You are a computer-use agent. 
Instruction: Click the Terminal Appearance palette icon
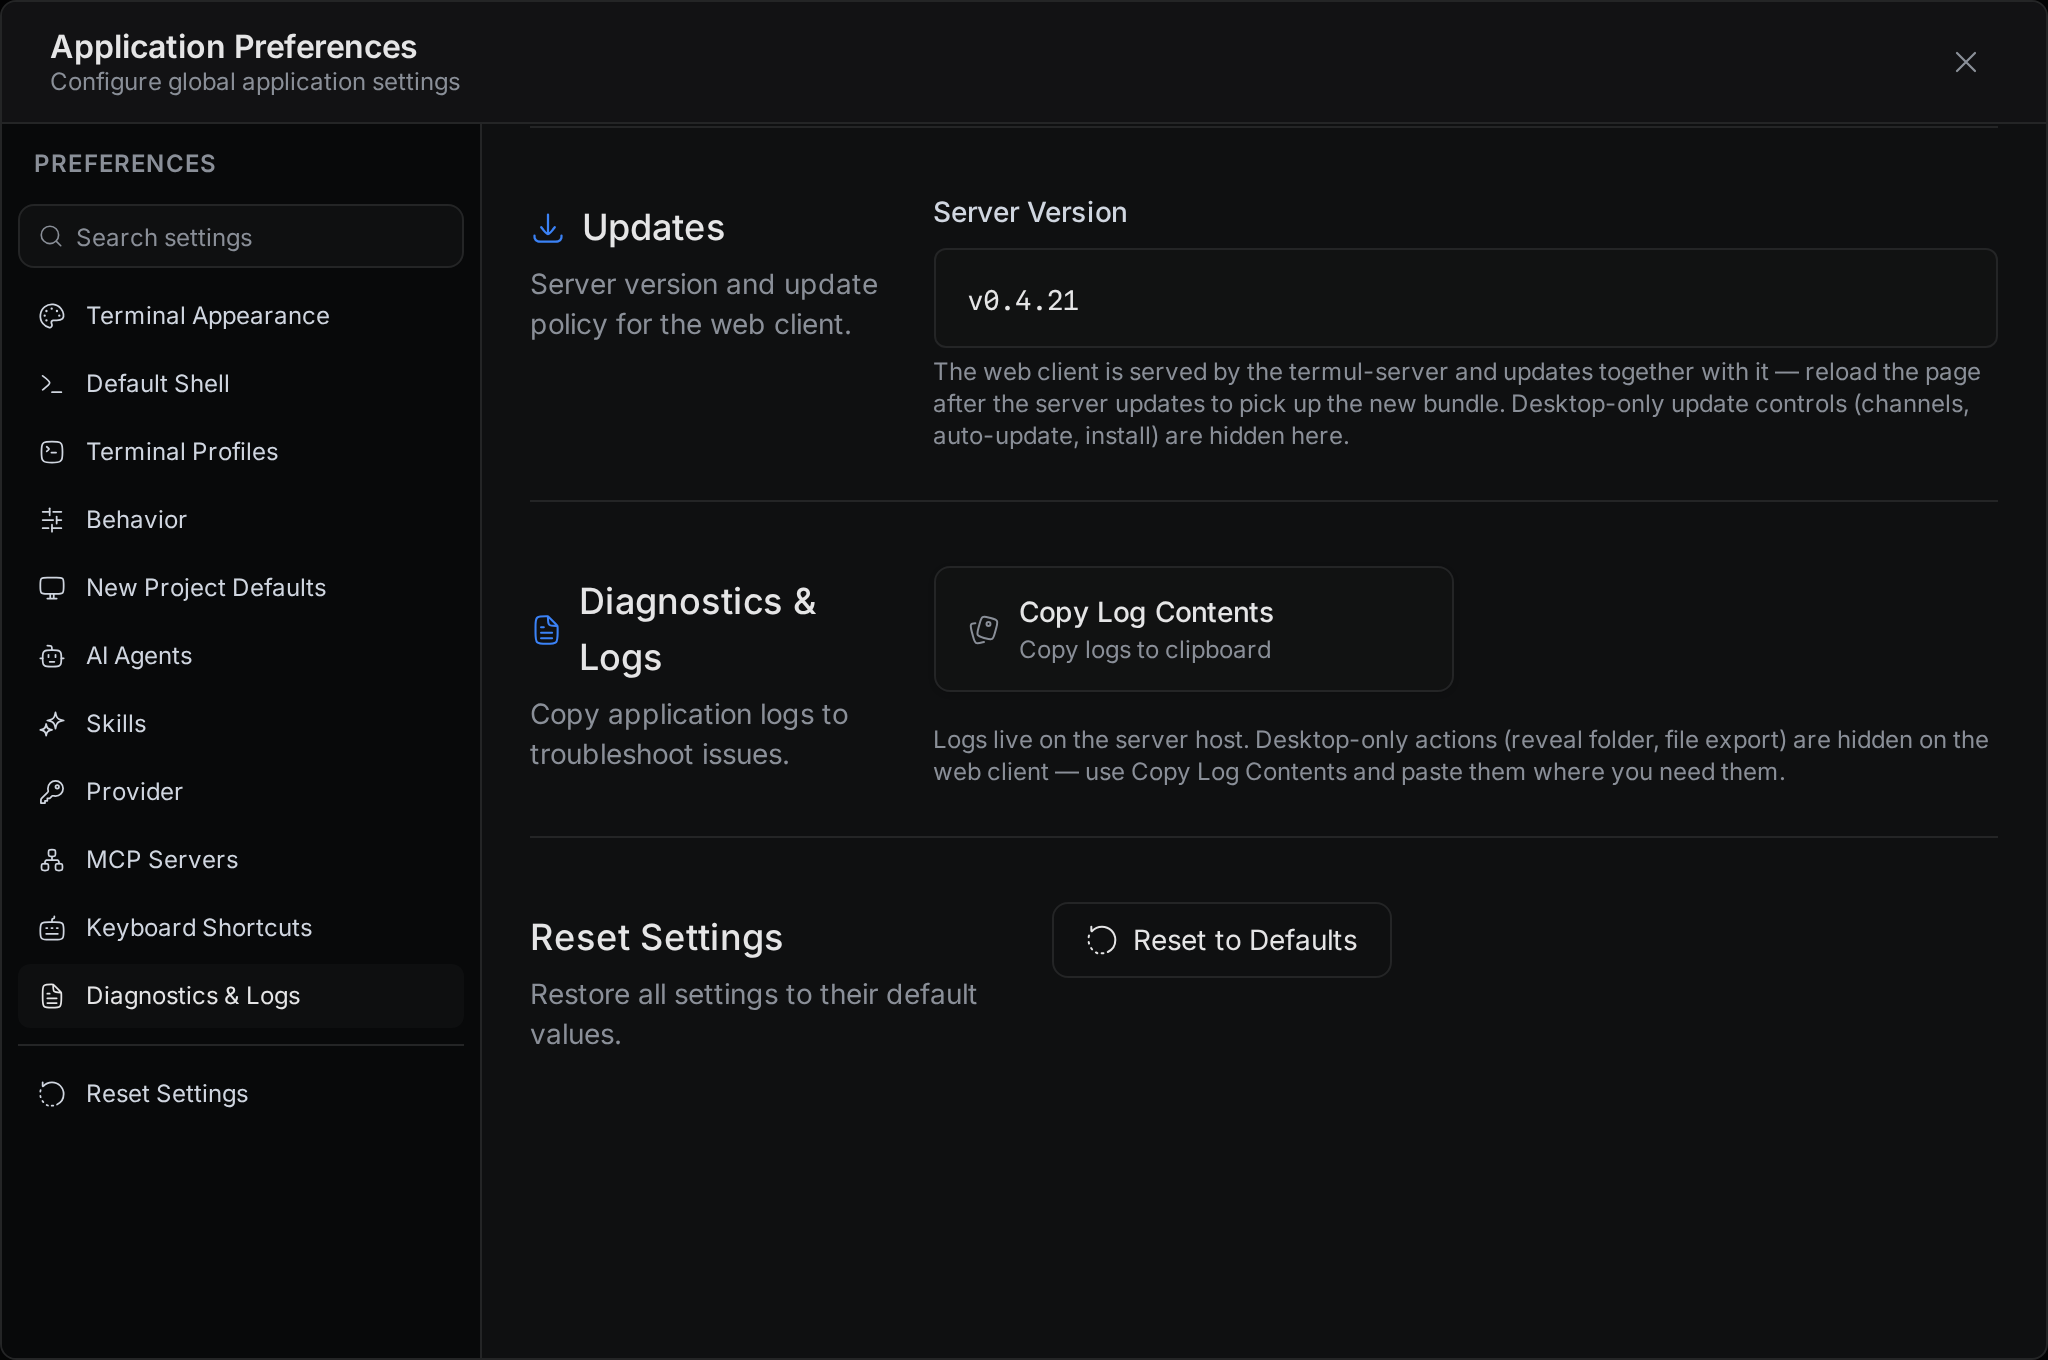click(x=52, y=316)
